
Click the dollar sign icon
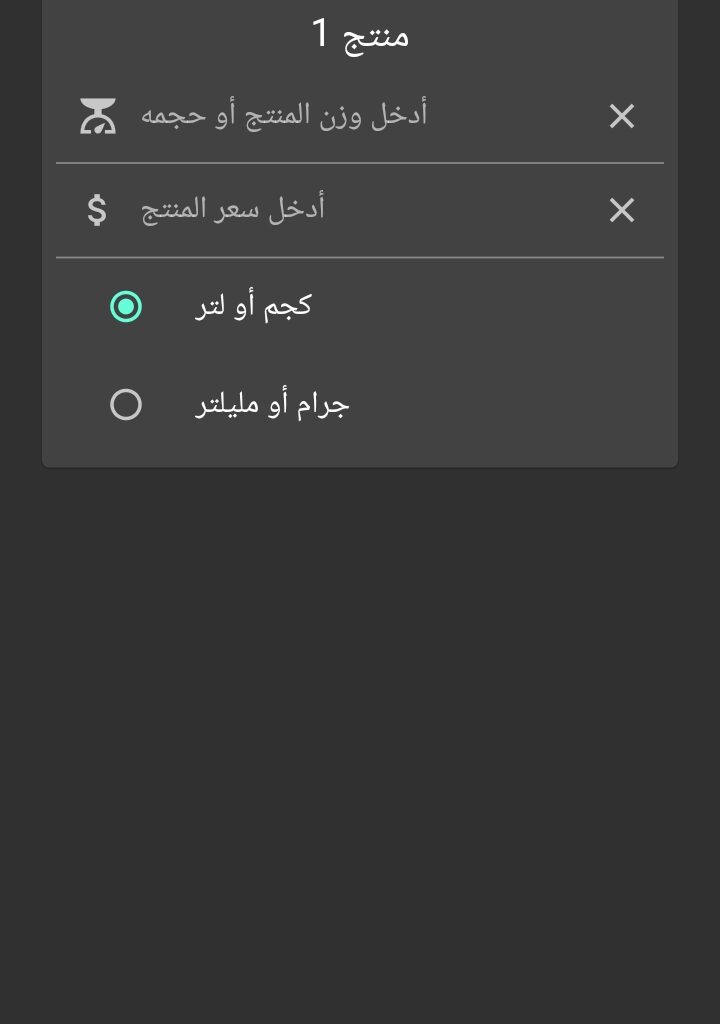coord(96,210)
